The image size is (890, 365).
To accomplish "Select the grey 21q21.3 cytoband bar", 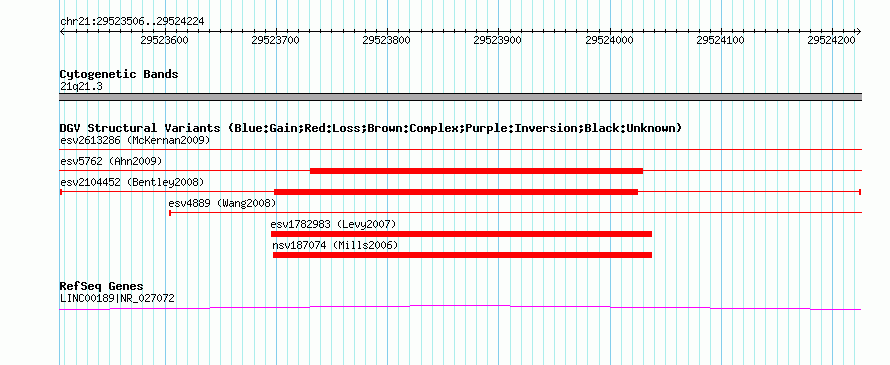I will tap(460, 97).
